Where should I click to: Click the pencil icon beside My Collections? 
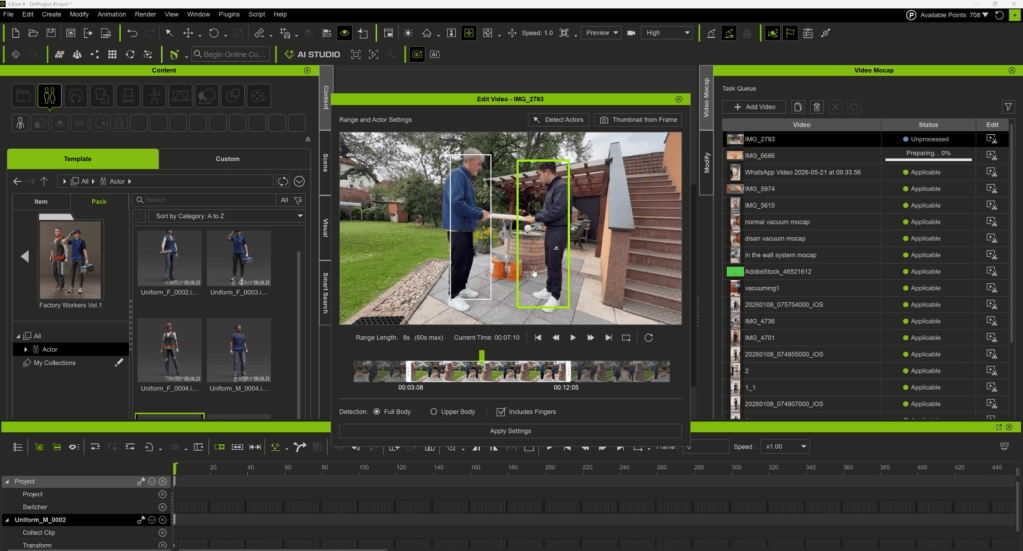tap(119, 363)
